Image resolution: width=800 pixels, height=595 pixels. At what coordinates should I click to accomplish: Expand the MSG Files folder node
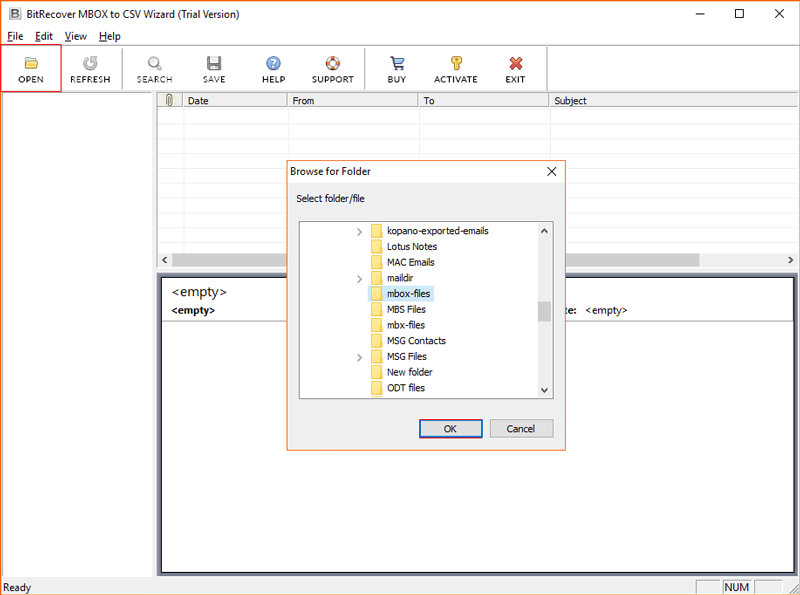(359, 357)
